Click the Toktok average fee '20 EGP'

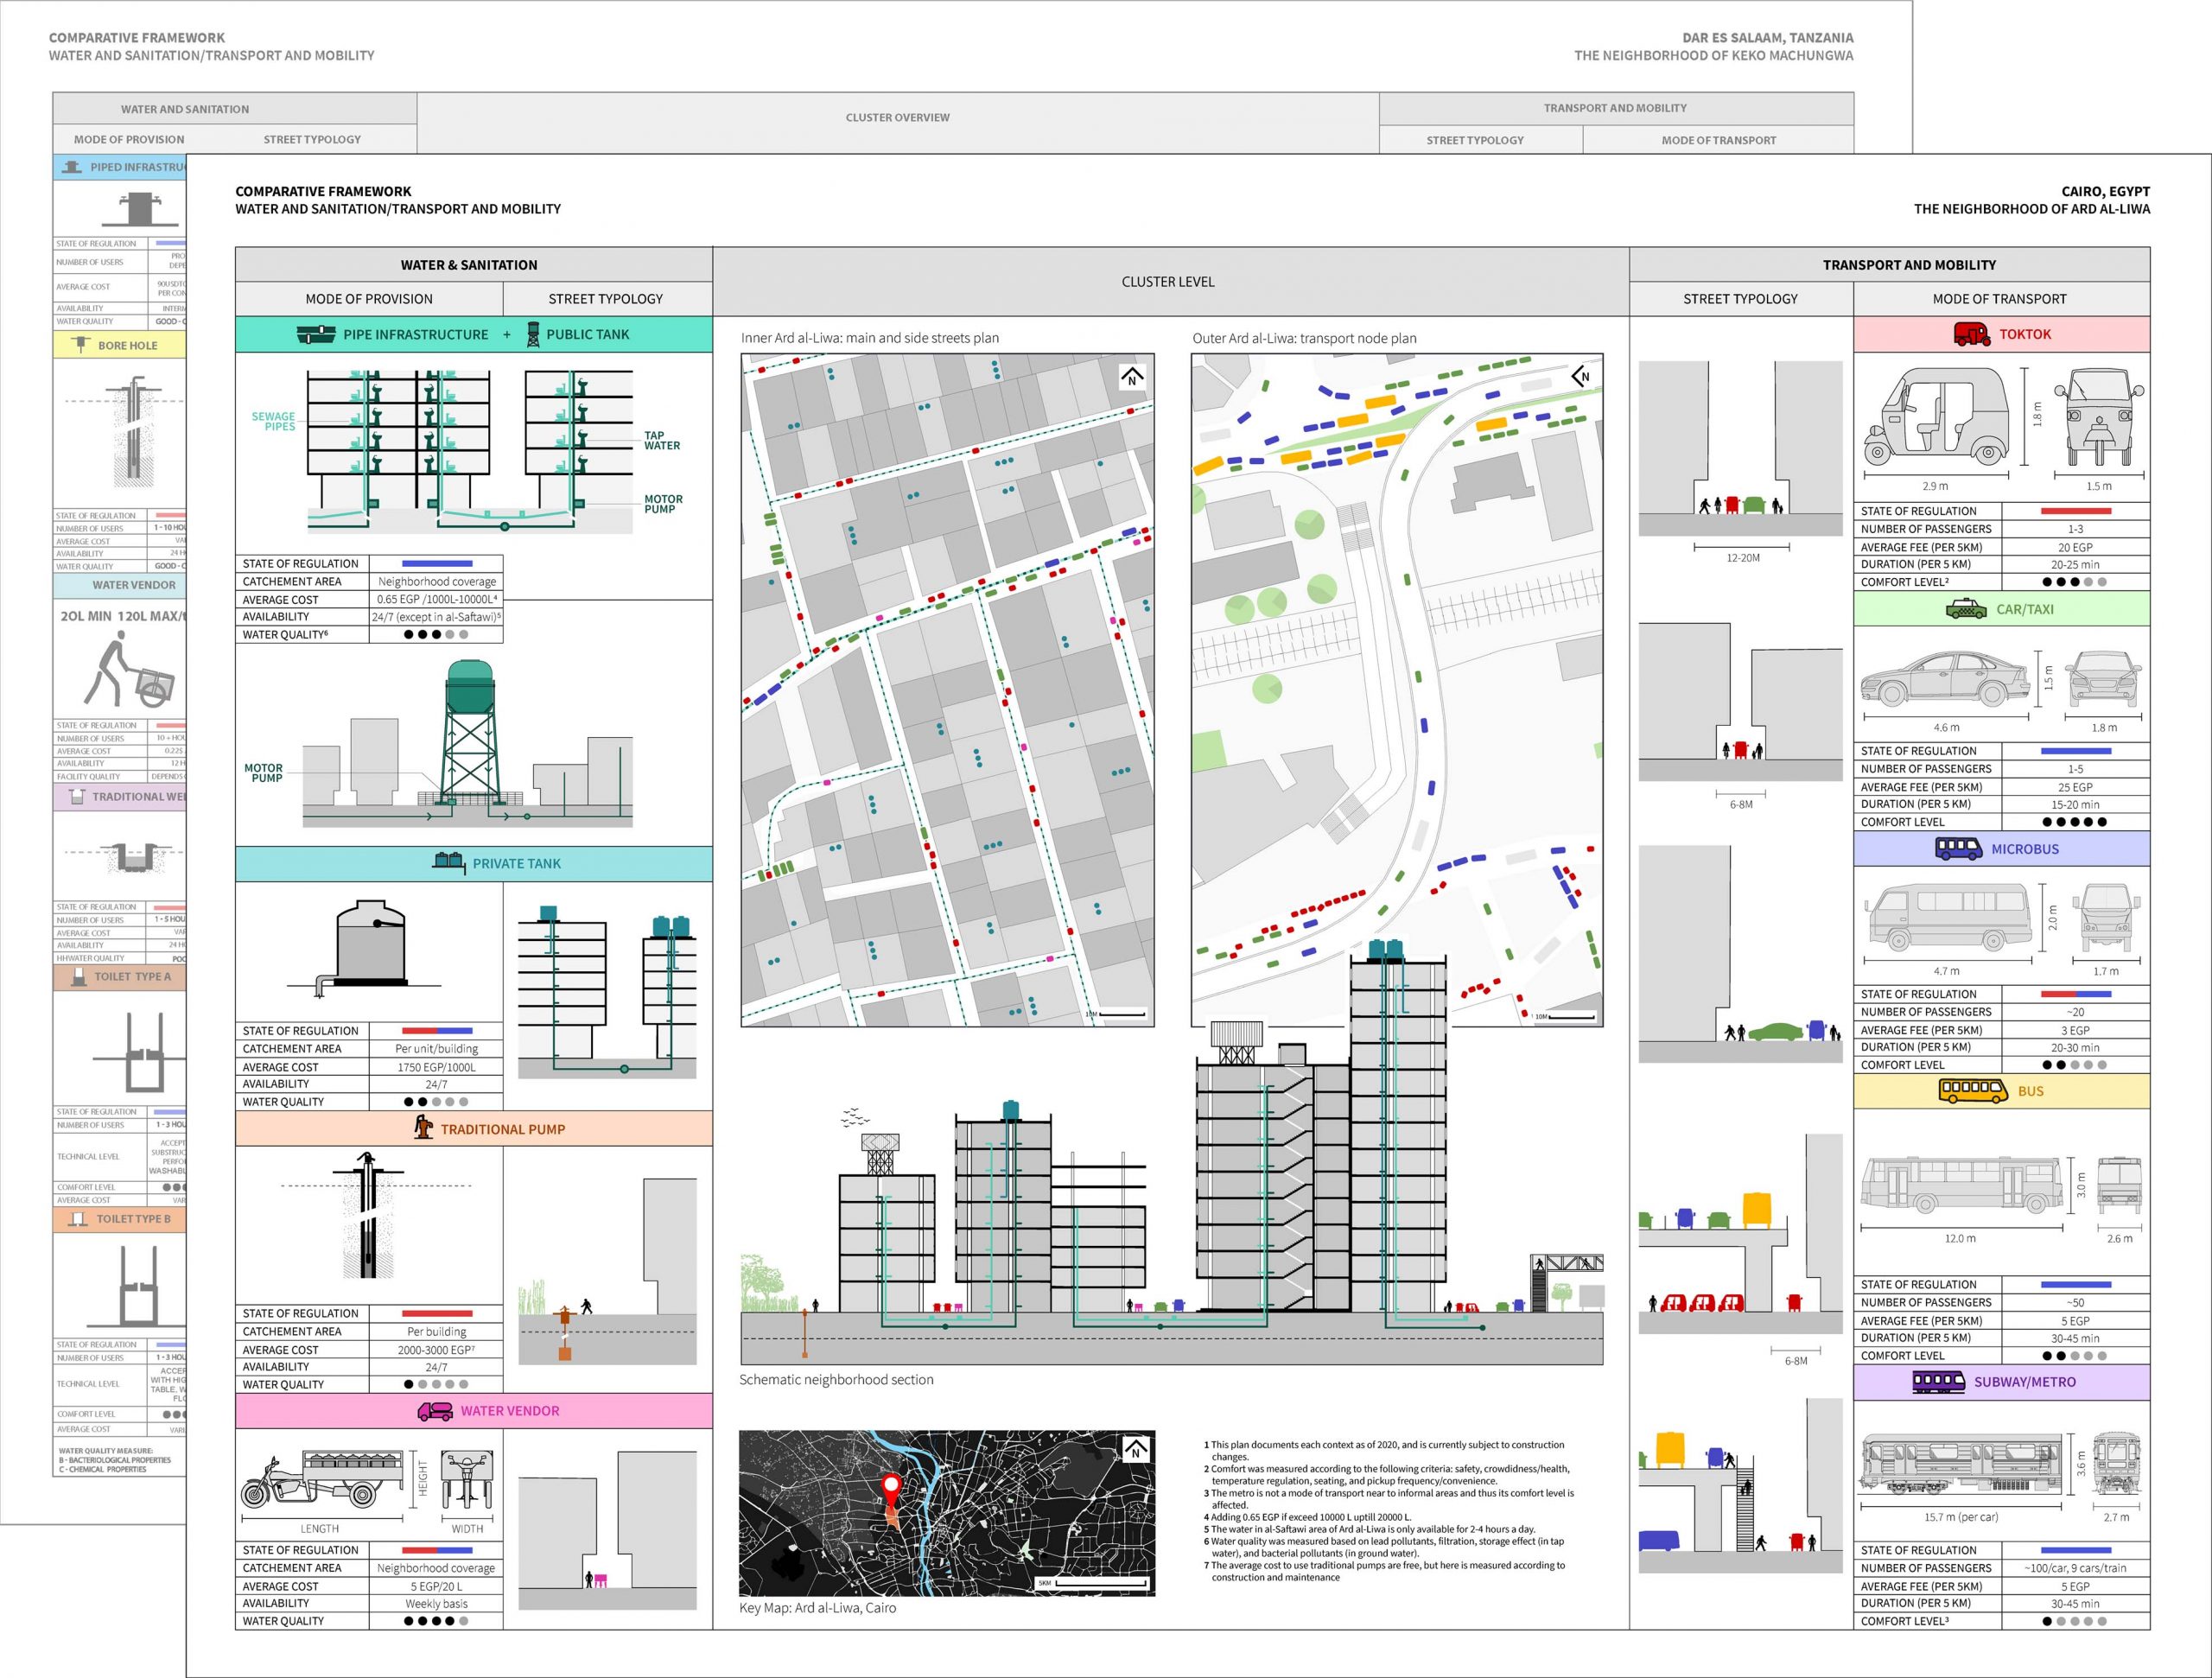pyautogui.click(x=2075, y=548)
